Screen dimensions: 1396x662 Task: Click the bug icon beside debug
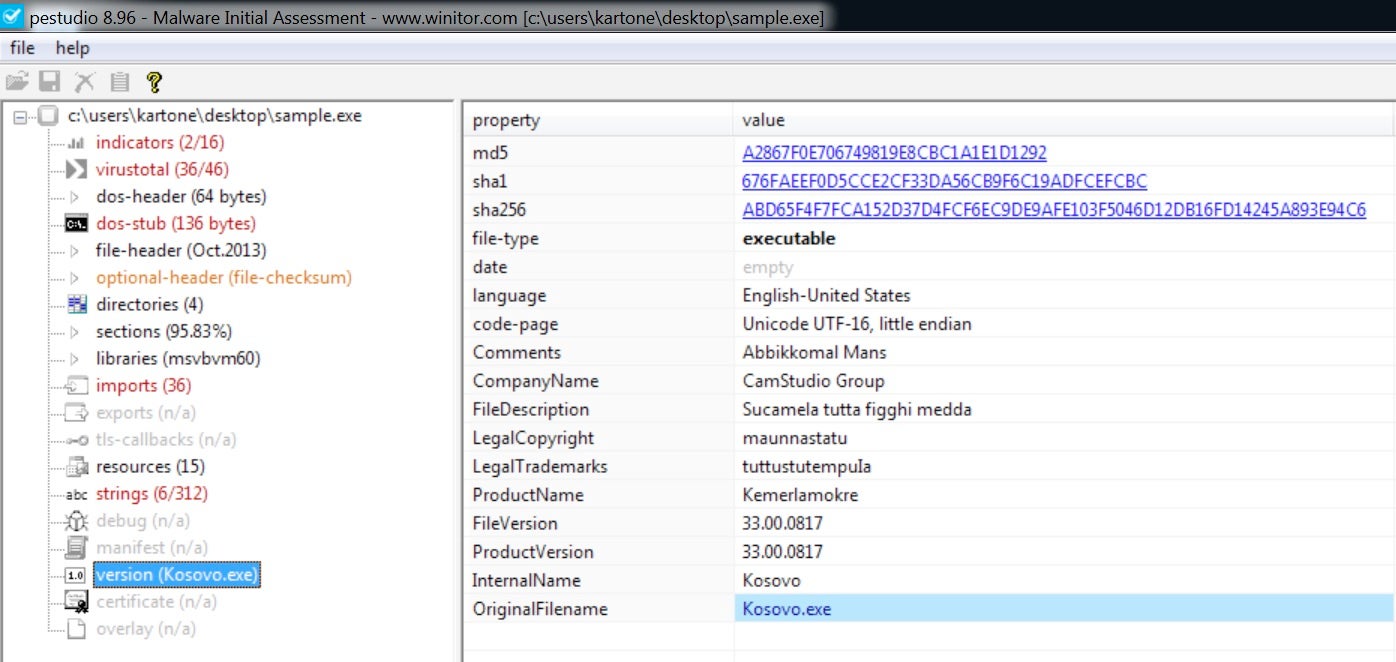click(x=76, y=521)
